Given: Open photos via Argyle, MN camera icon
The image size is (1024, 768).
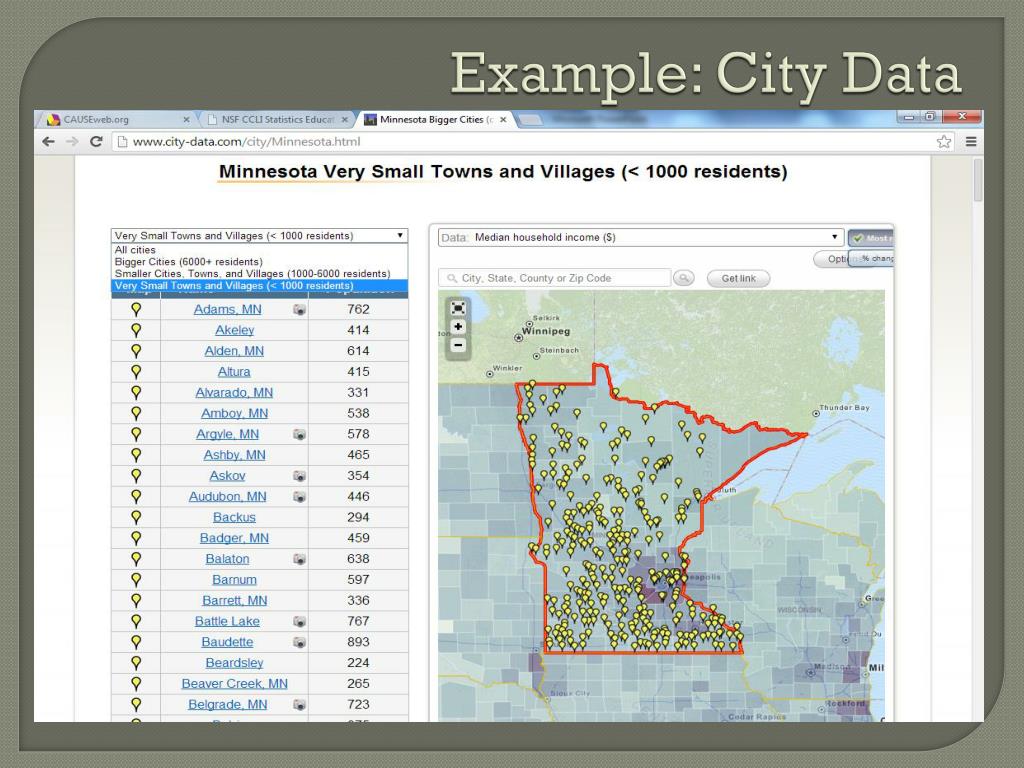Looking at the screenshot, I should pos(299,434).
